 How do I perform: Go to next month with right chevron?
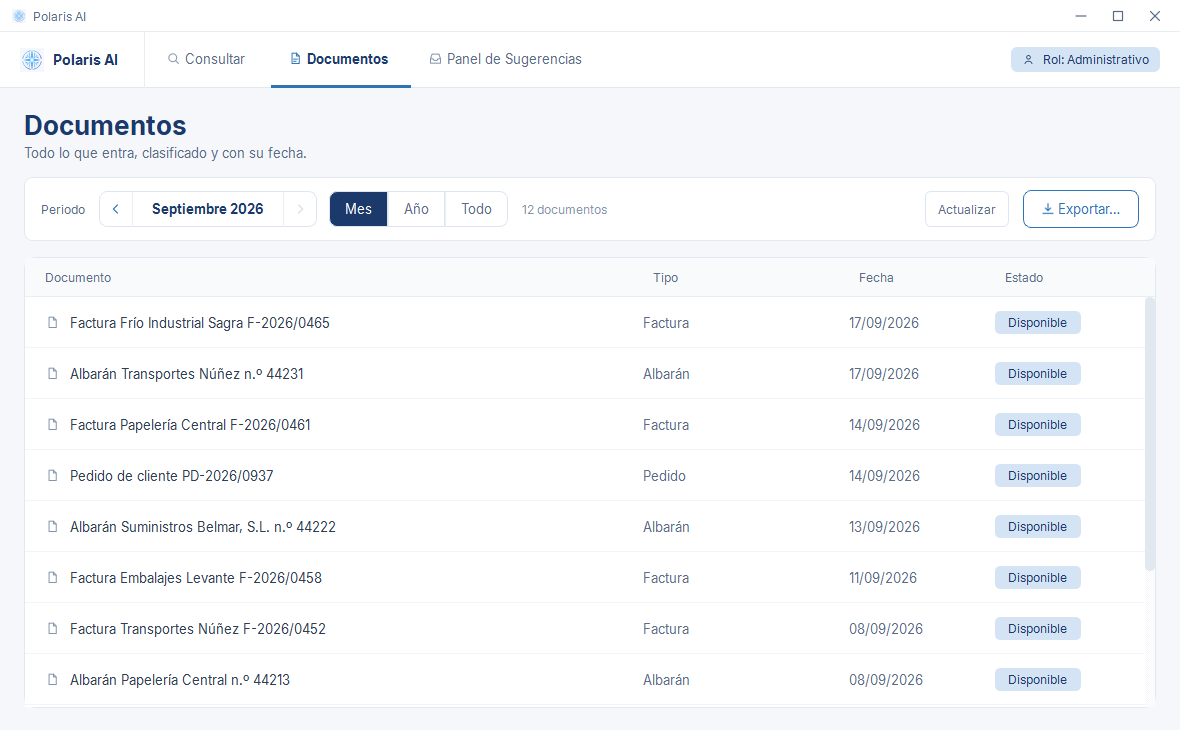pyautogui.click(x=300, y=209)
